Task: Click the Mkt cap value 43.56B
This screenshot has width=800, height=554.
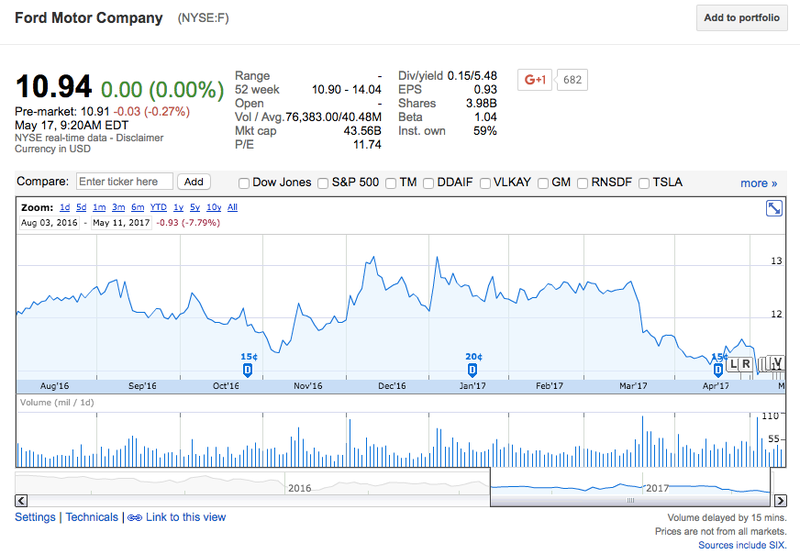Action: point(362,131)
